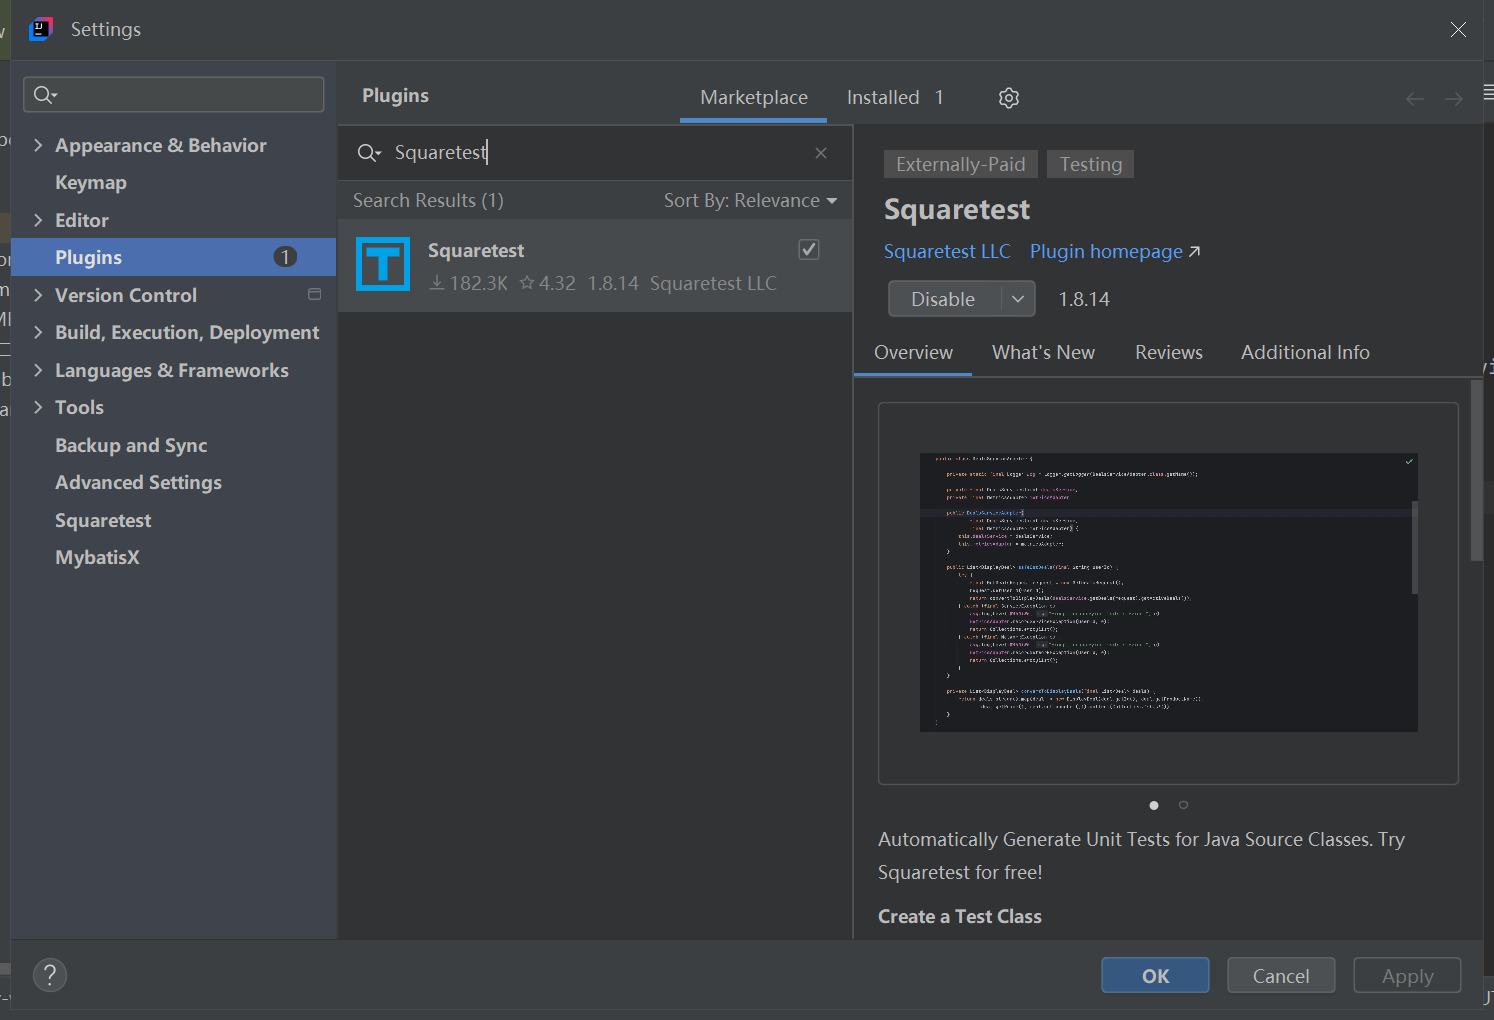Image resolution: width=1494 pixels, height=1020 pixels.
Task: Open the Sort By Relevance dropdown
Action: point(750,201)
